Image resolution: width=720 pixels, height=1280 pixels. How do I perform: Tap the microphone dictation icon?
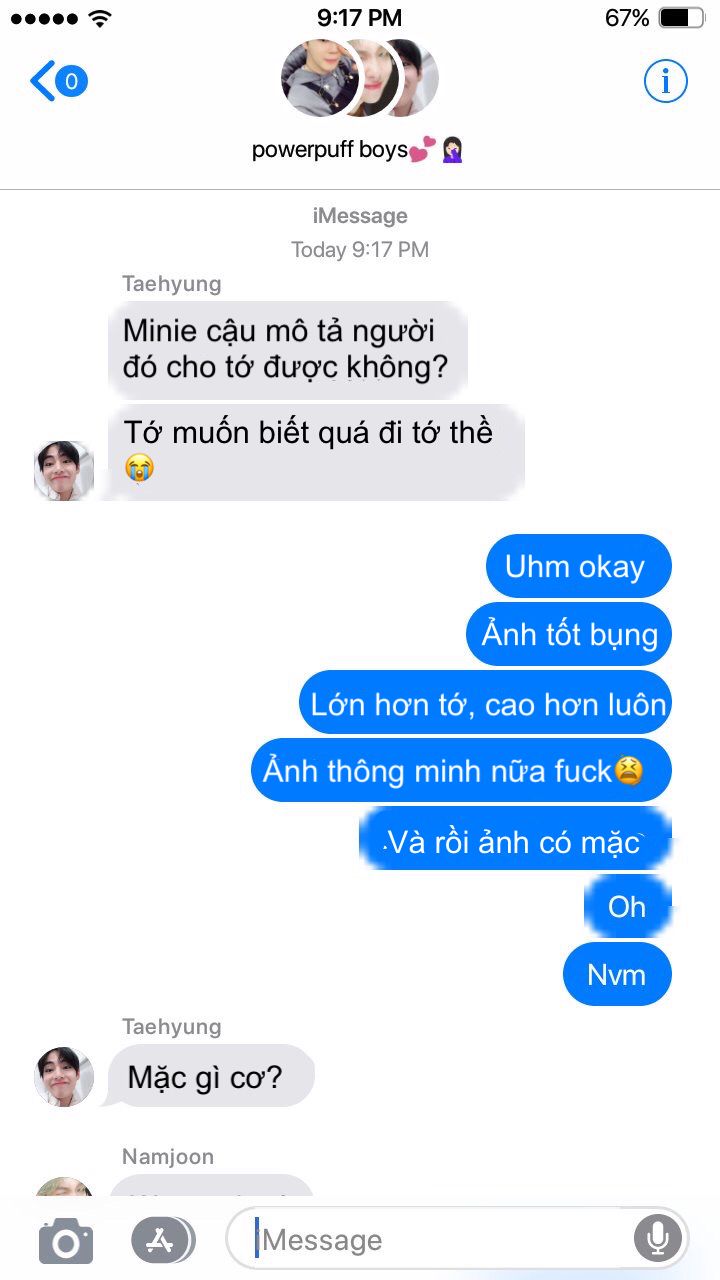657,1240
